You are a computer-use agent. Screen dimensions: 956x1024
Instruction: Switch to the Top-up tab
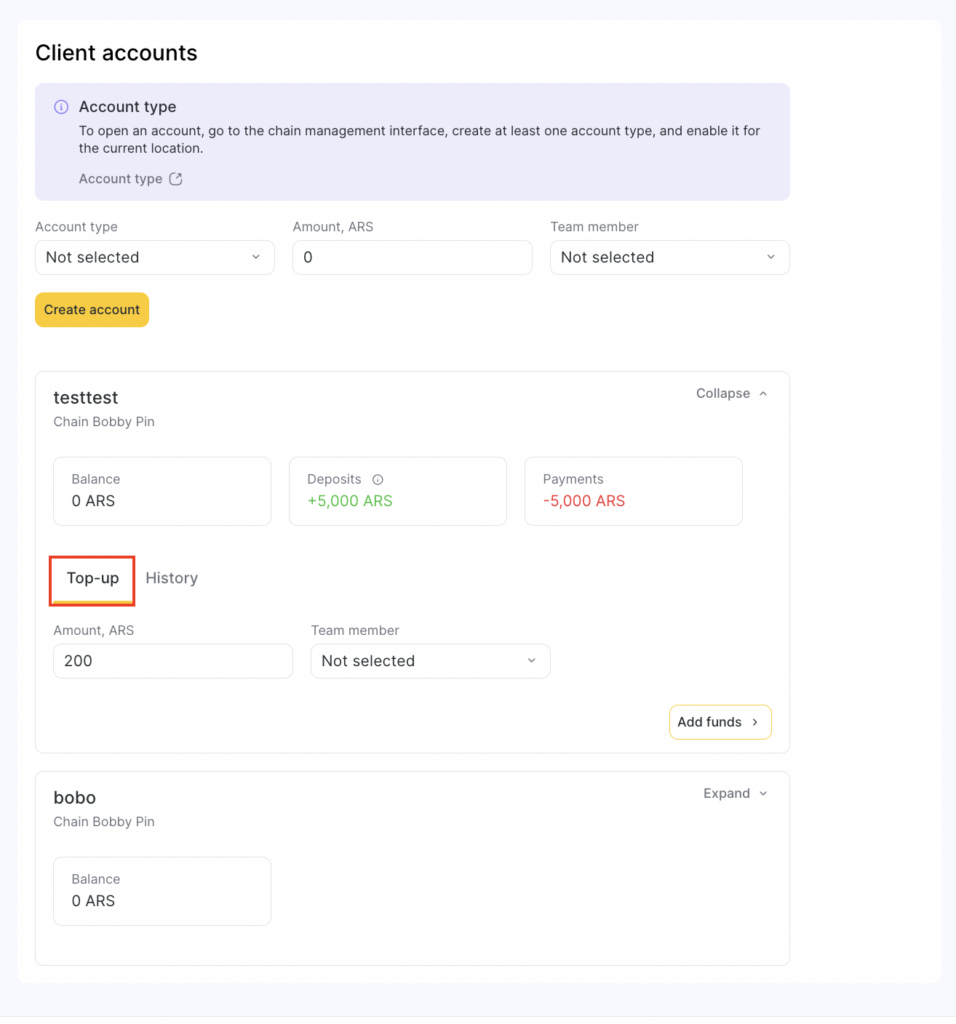[x=93, y=578]
